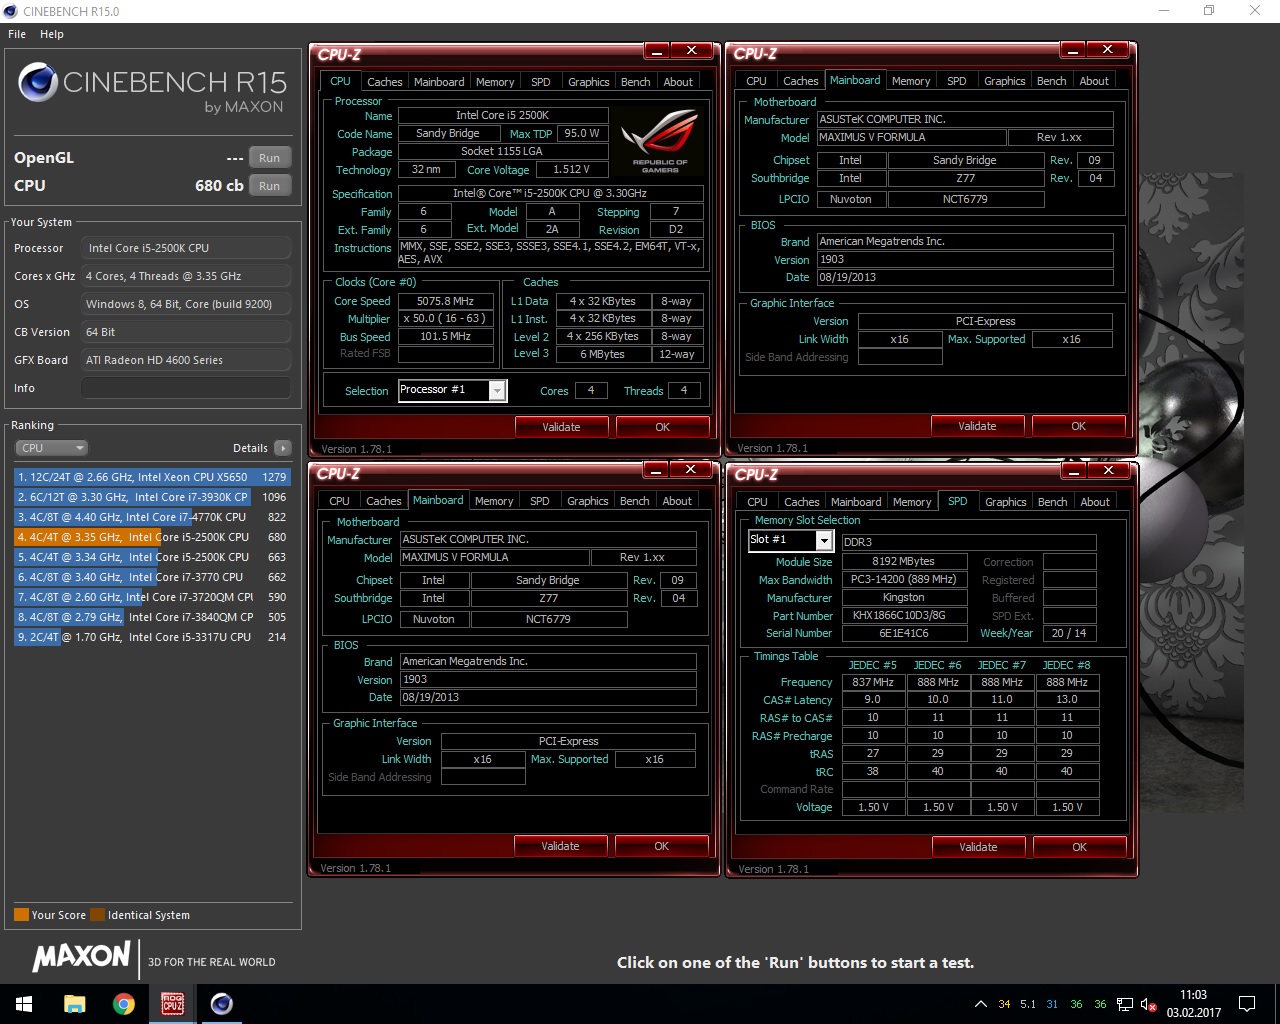
Task: Click the taskbar clock showing 11:03
Action: coord(1193,1004)
